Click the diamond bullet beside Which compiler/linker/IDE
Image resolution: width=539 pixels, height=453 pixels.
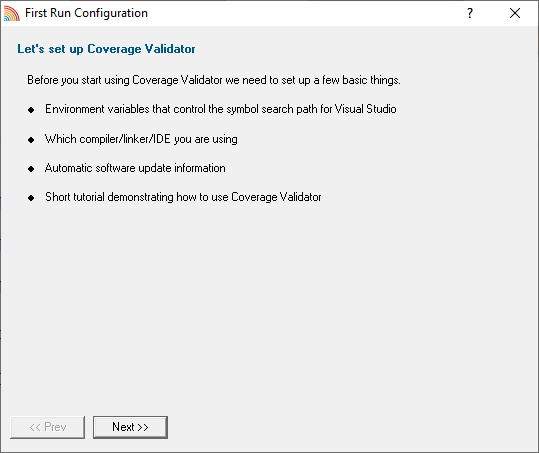31,140
